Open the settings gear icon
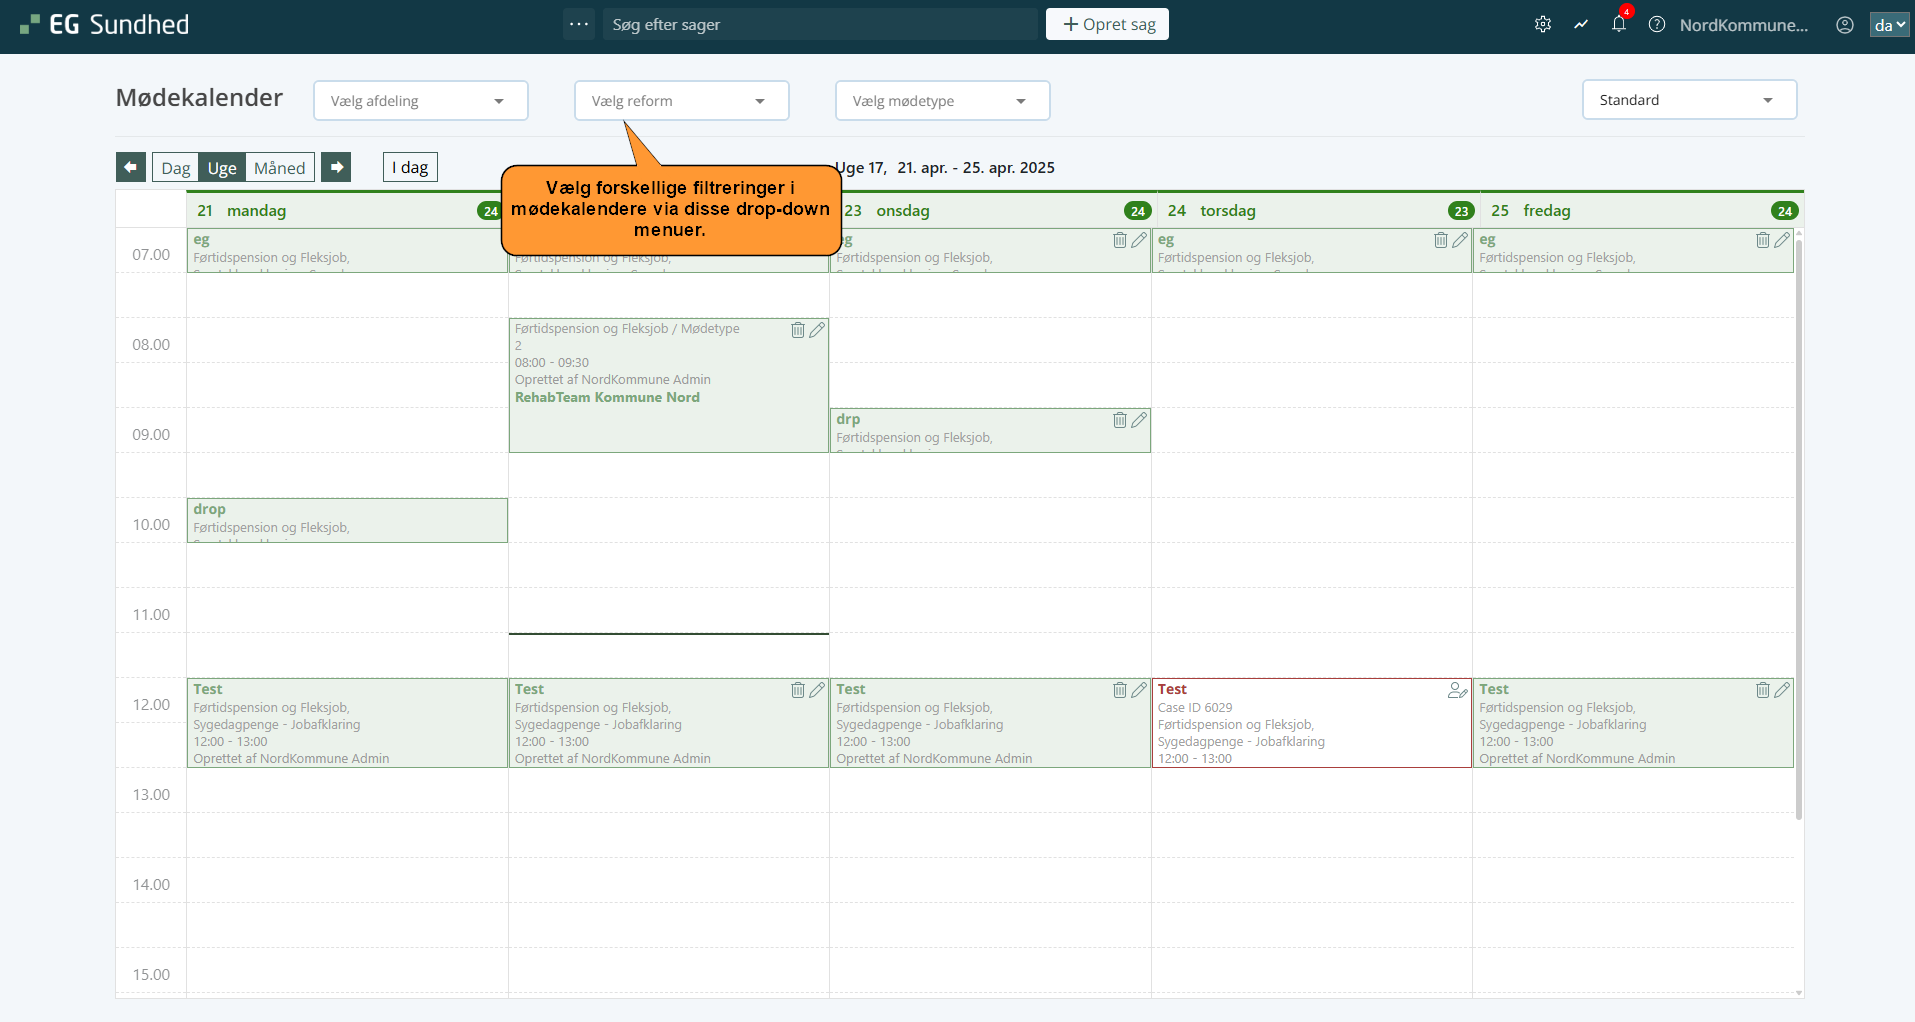1915x1022 pixels. [x=1543, y=25]
